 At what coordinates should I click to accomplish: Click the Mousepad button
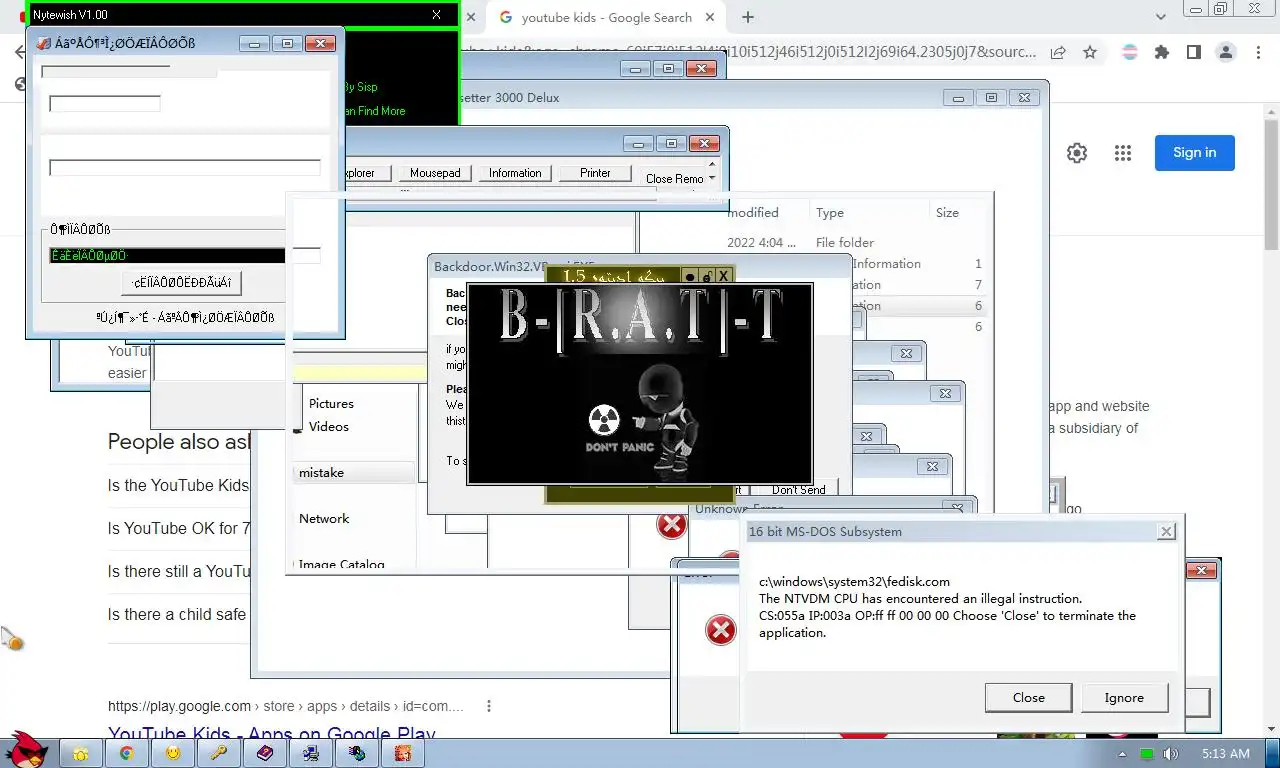tap(435, 173)
